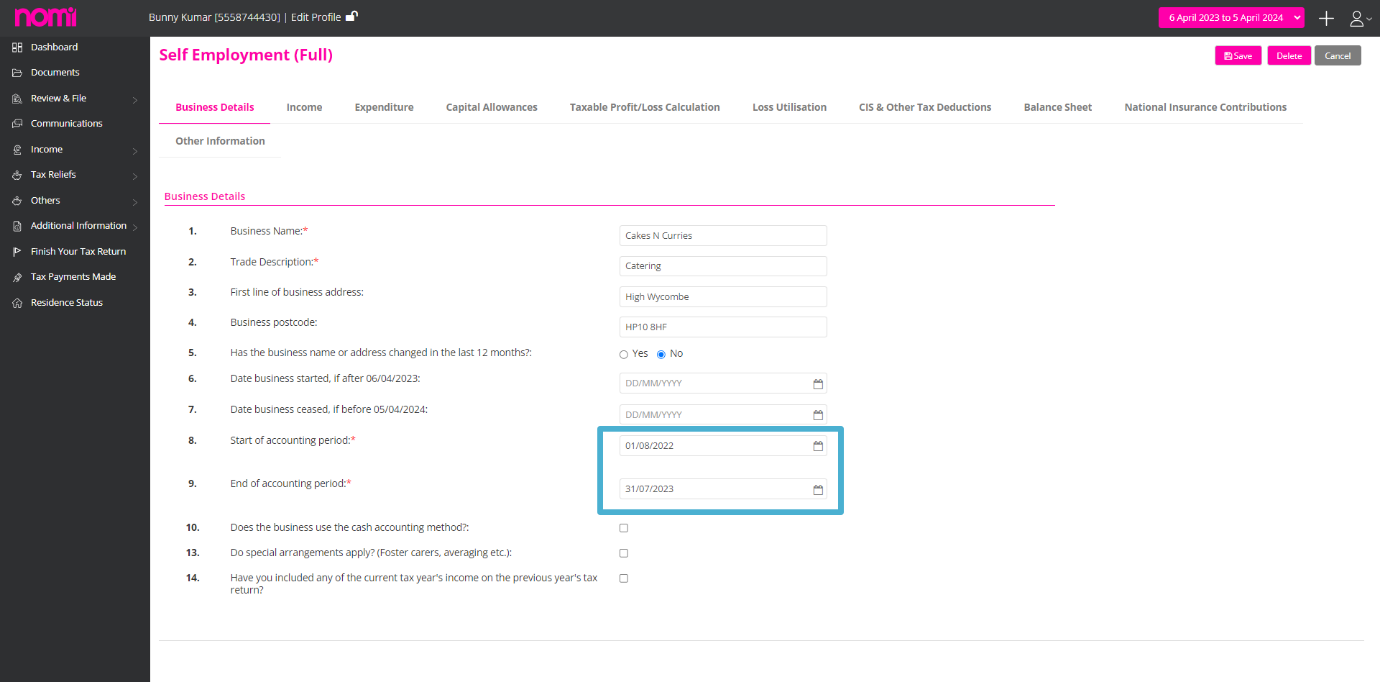
Task: Expand the Tax Reliefs submenu arrow
Action: pos(135,176)
